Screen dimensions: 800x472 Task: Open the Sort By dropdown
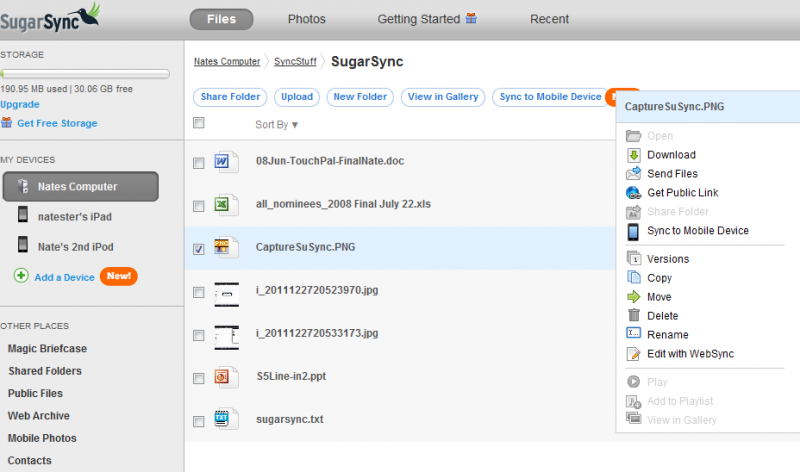[277, 125]
